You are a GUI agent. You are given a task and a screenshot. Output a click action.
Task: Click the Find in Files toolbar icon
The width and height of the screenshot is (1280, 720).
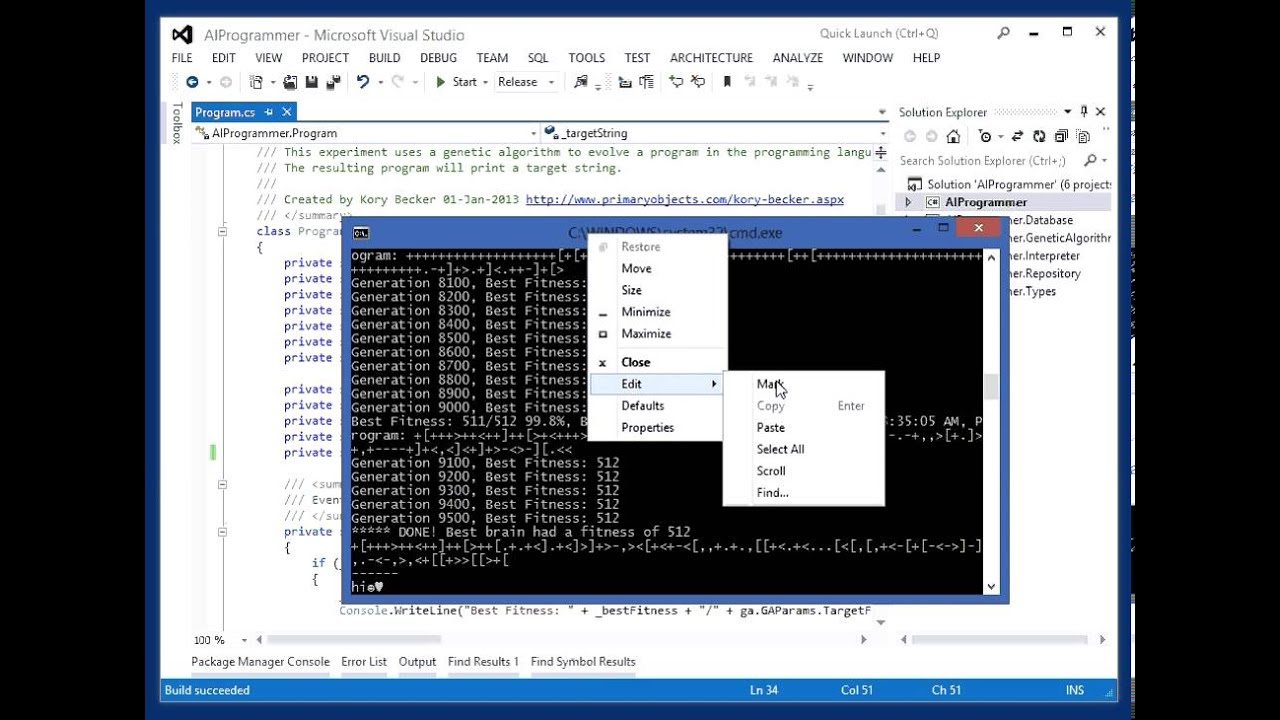580,82
